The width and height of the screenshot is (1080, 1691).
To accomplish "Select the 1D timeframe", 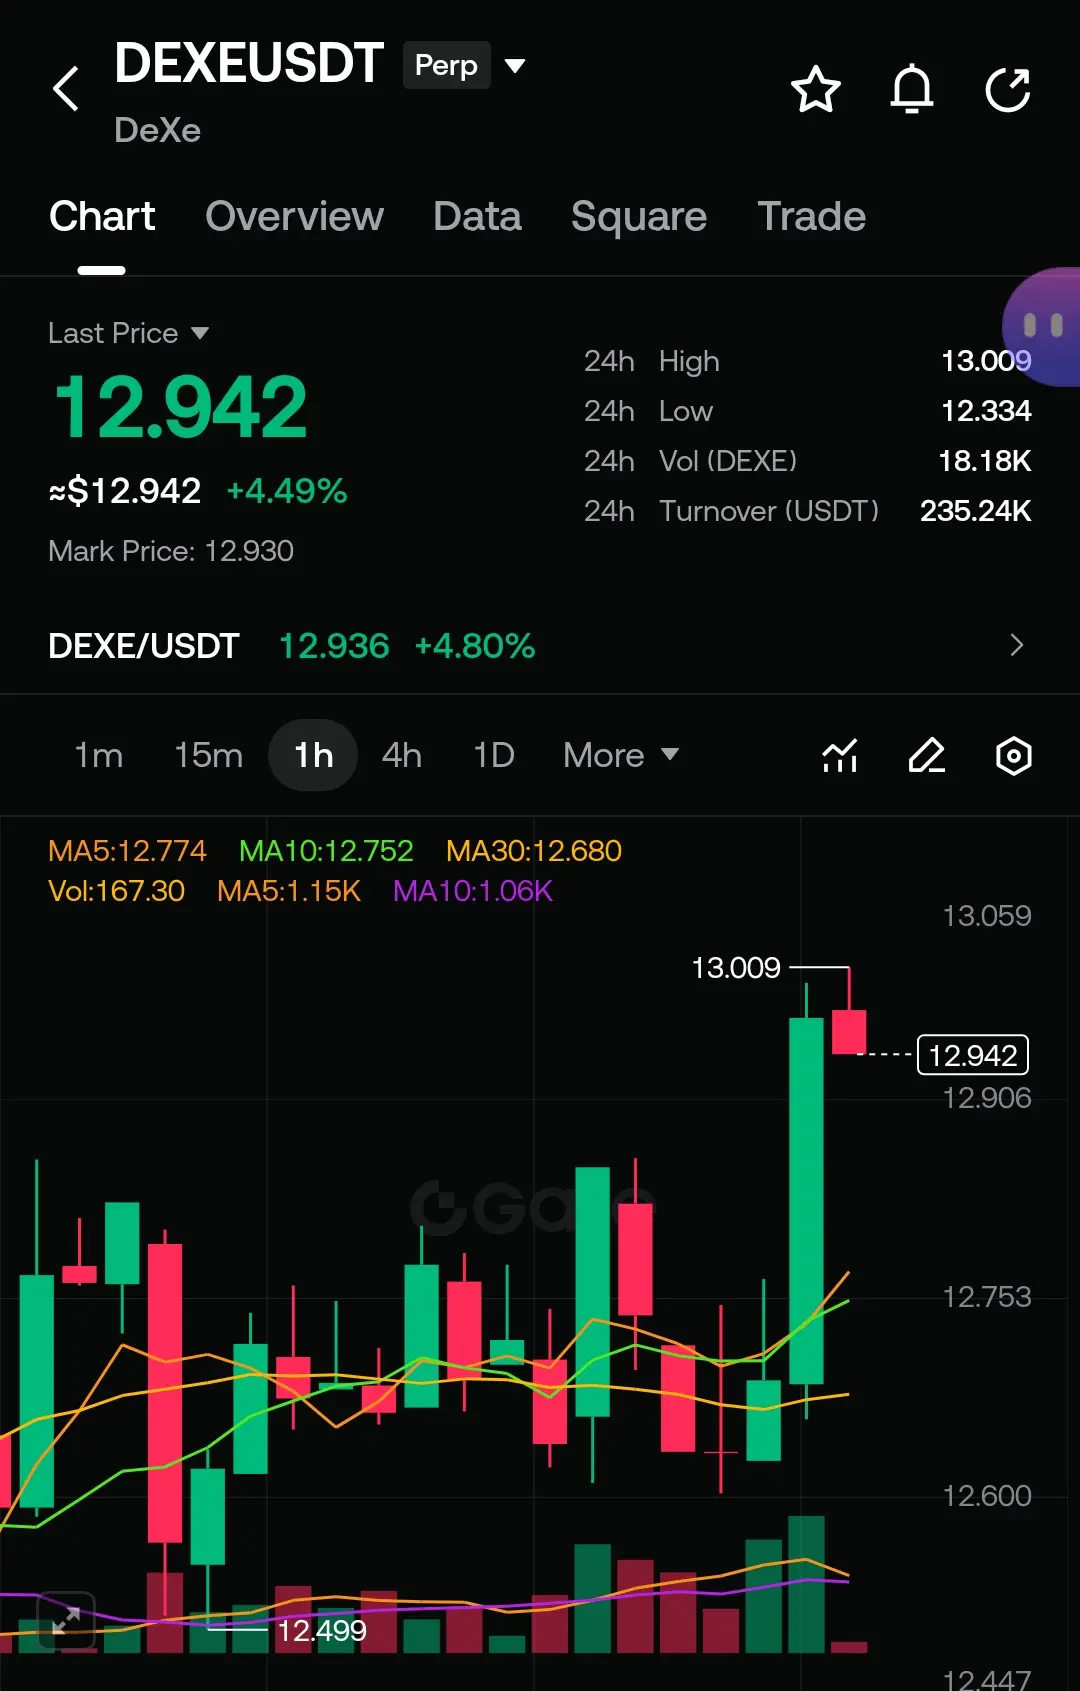I will click(x=494, y=755).
